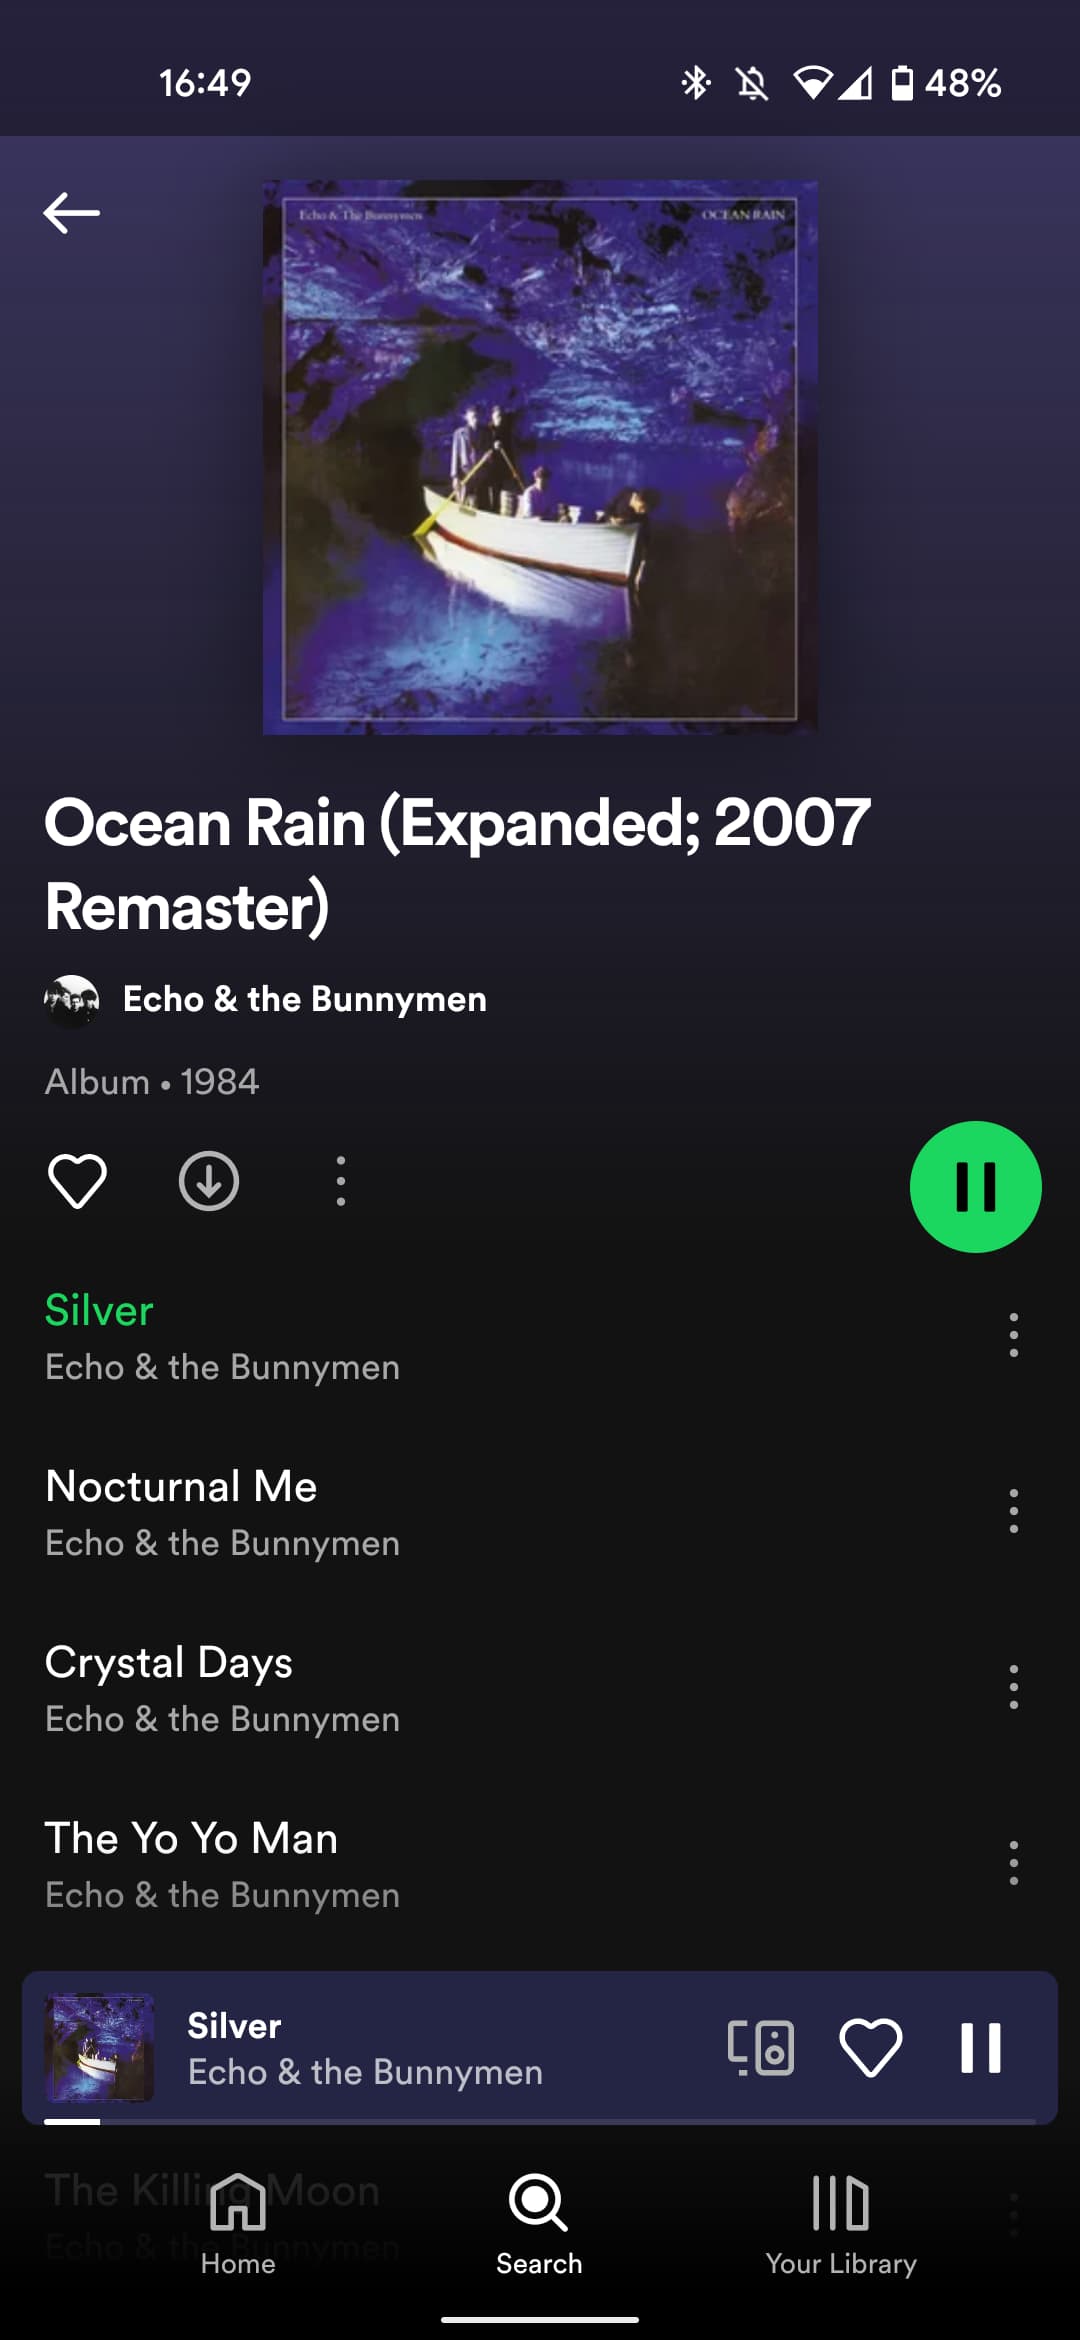Tap Echo & the Bunnymen artist avatar
This screenshot has height=2340, width=1080.
pos(72,1000)
